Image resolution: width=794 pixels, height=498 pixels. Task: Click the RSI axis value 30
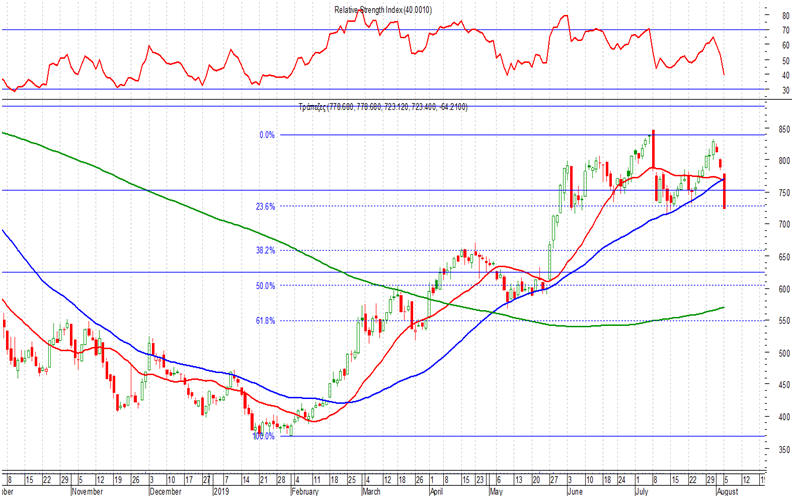(x=785, y=90)
